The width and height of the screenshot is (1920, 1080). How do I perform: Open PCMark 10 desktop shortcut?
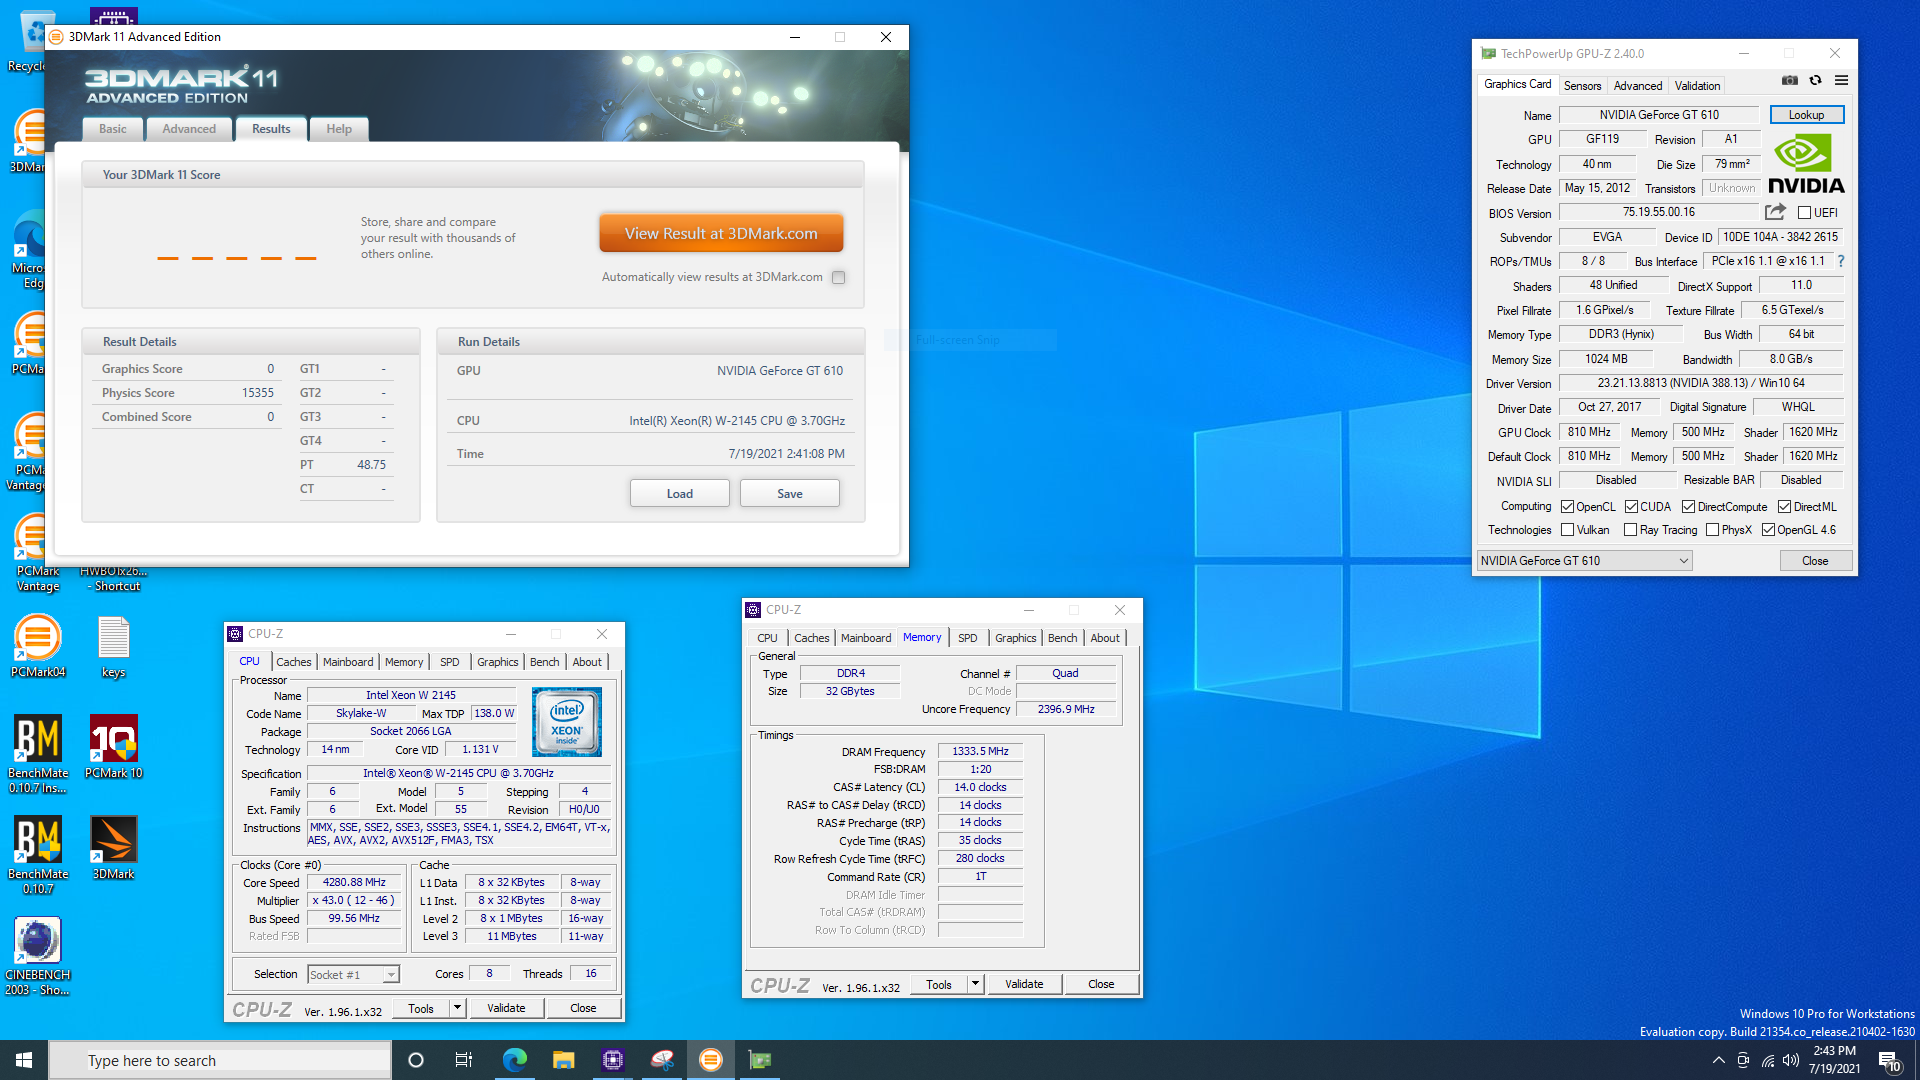[x=114, y=747]
